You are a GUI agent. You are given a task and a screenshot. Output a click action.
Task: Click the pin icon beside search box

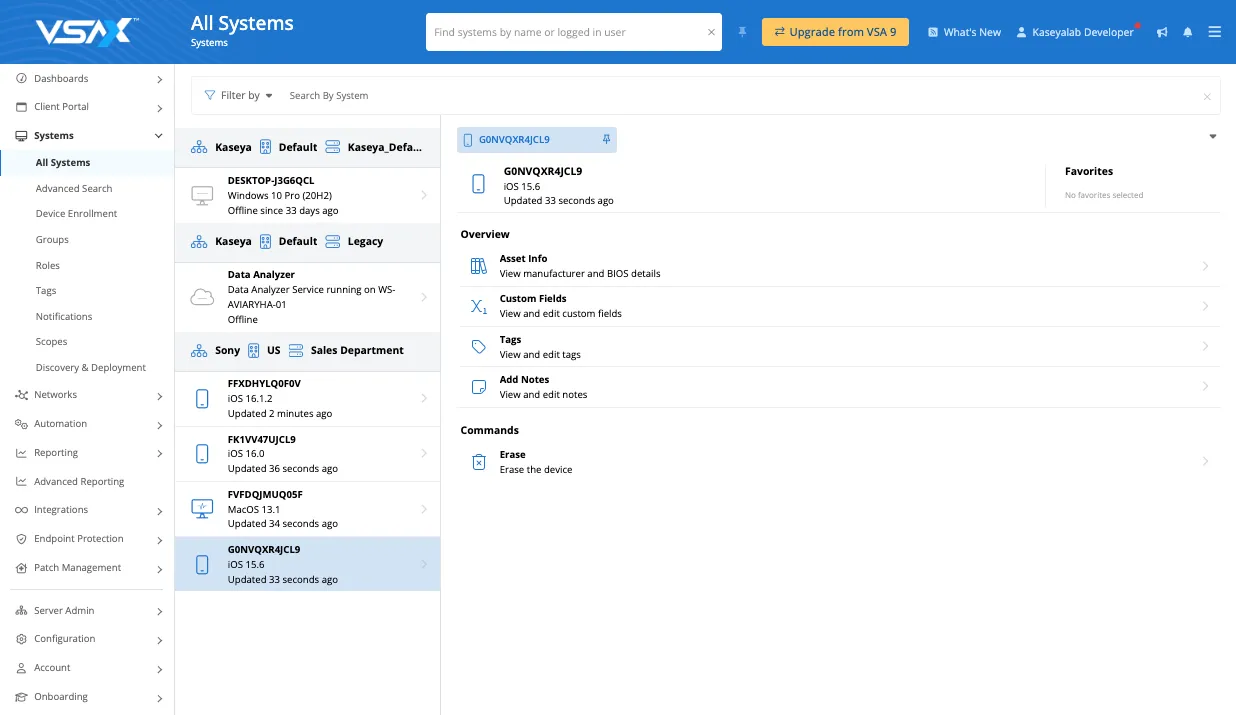pyautogui.click(x=742, y=32)
